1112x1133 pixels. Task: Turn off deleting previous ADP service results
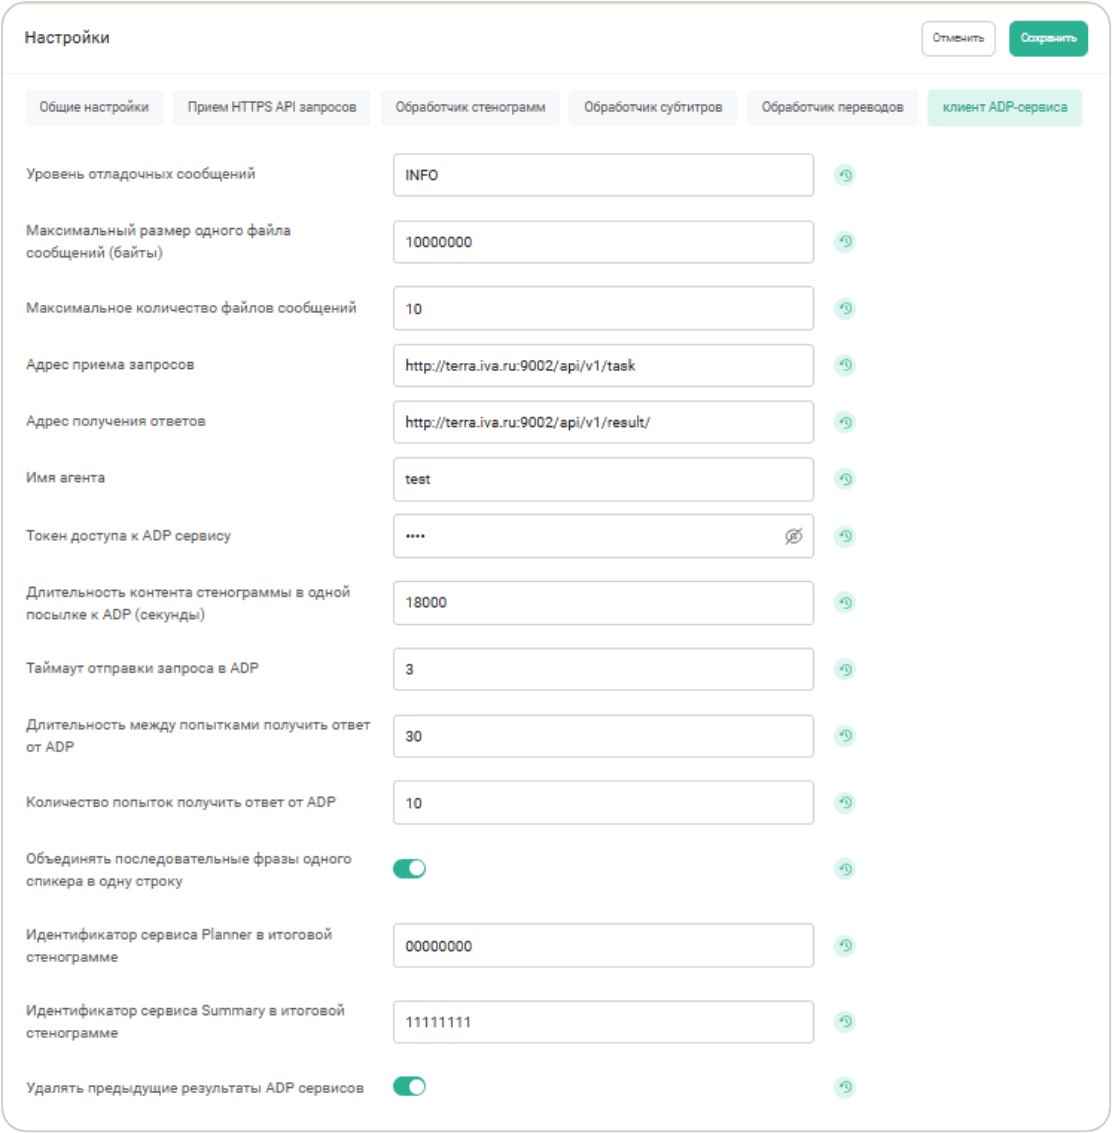(409, 1087)
